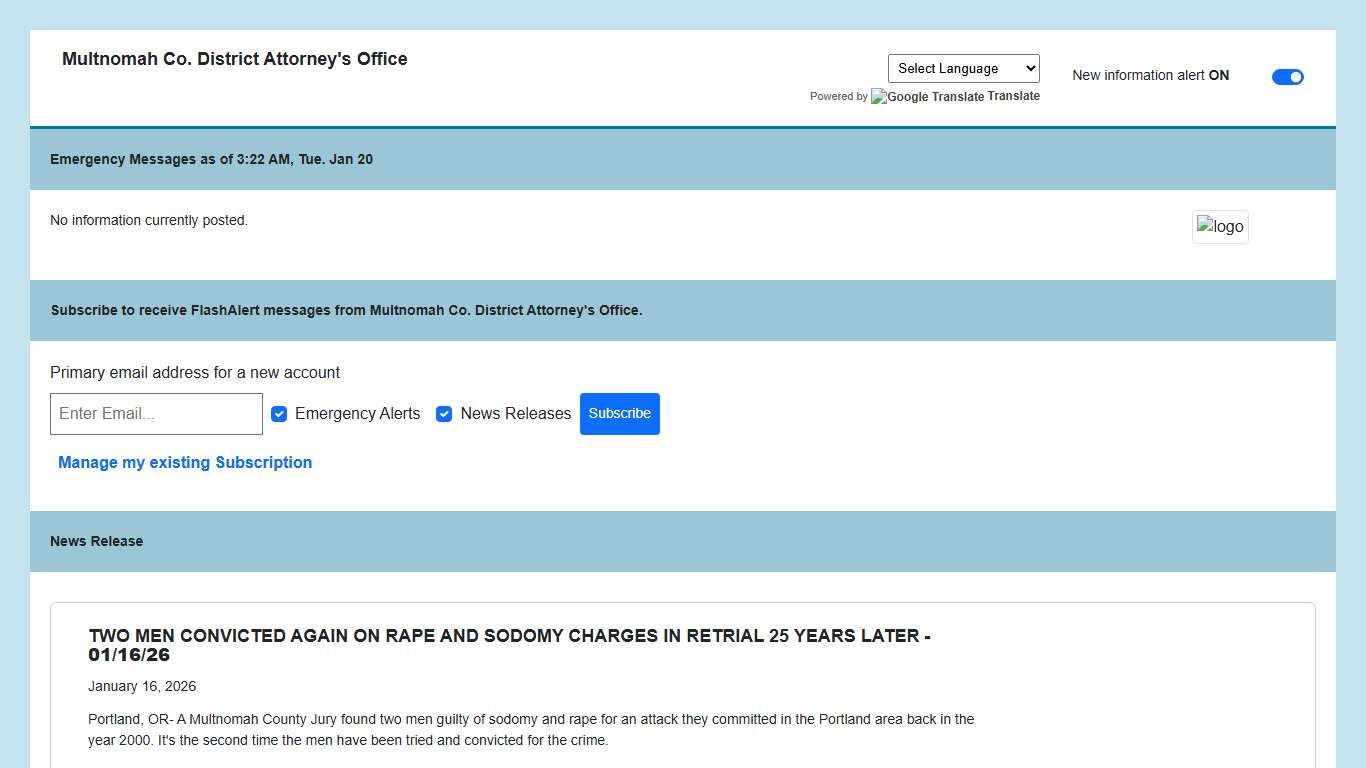Click the Google Translate logo image
This screenshot has height=768, width=1366.
pyautogui.click(x=927, y=97)
